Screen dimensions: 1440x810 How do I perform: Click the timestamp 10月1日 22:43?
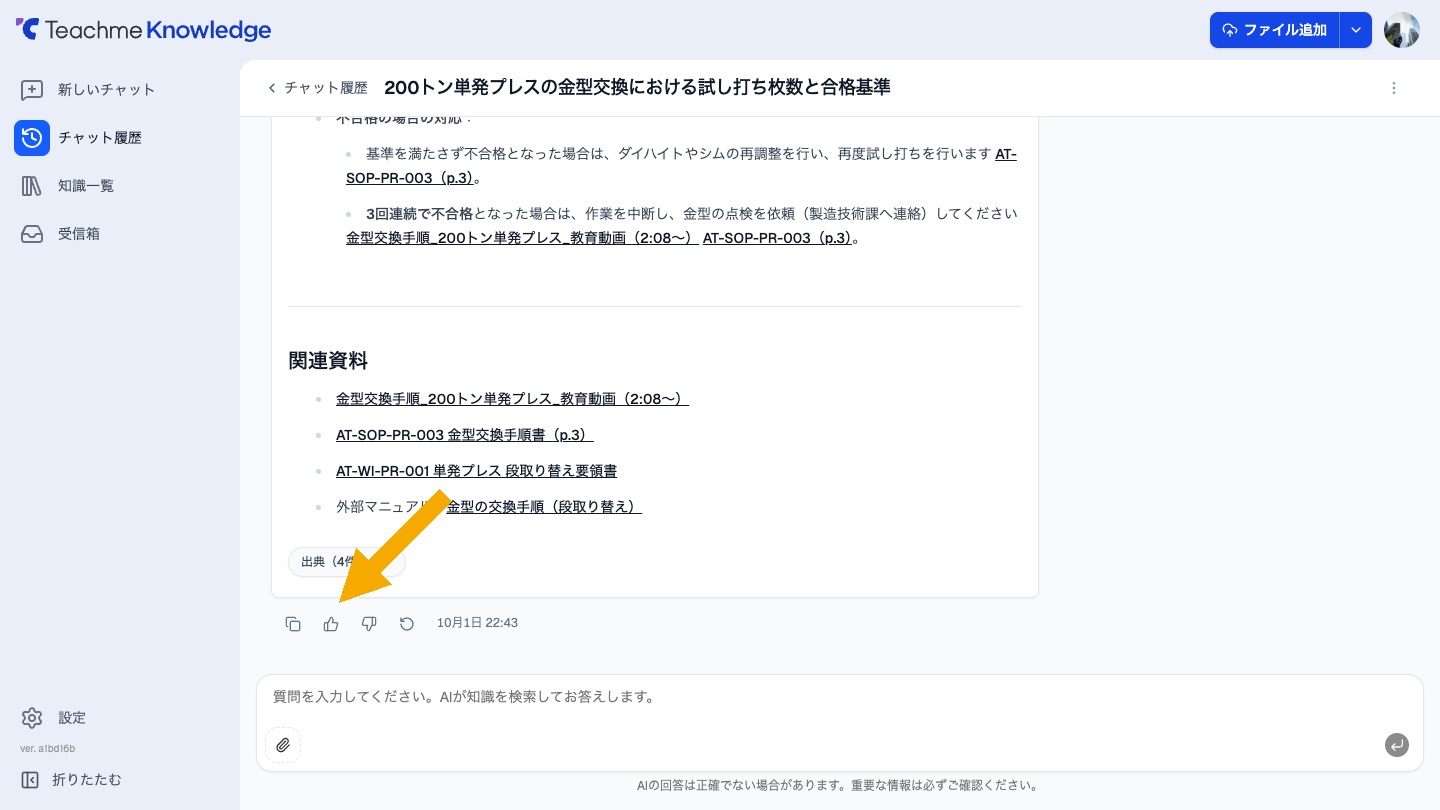coord(477,623)
